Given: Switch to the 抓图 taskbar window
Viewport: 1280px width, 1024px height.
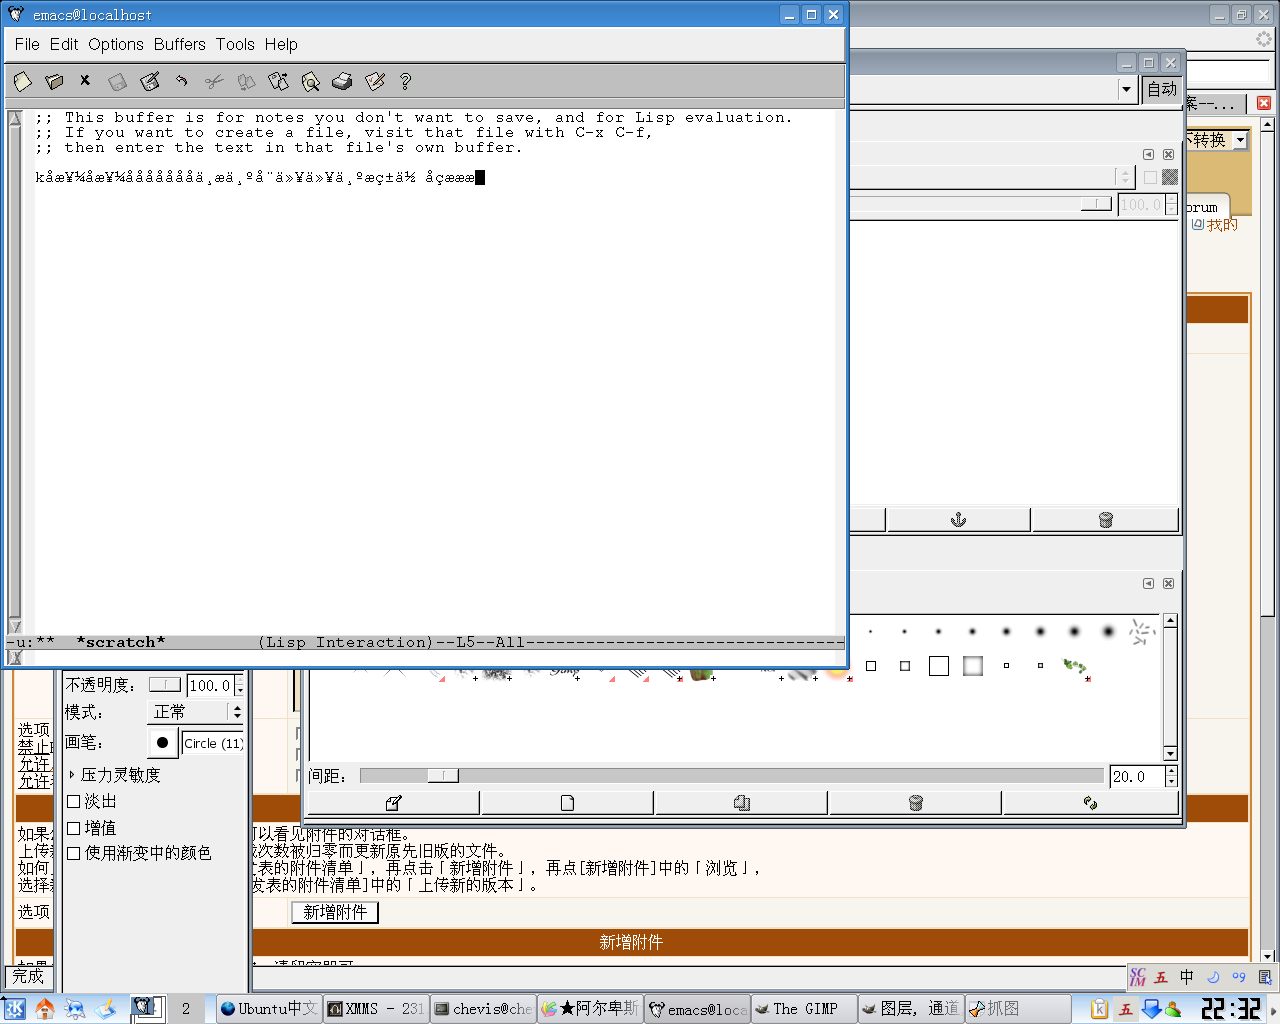Looking at the screenshot, I should coord(1018,1009).
